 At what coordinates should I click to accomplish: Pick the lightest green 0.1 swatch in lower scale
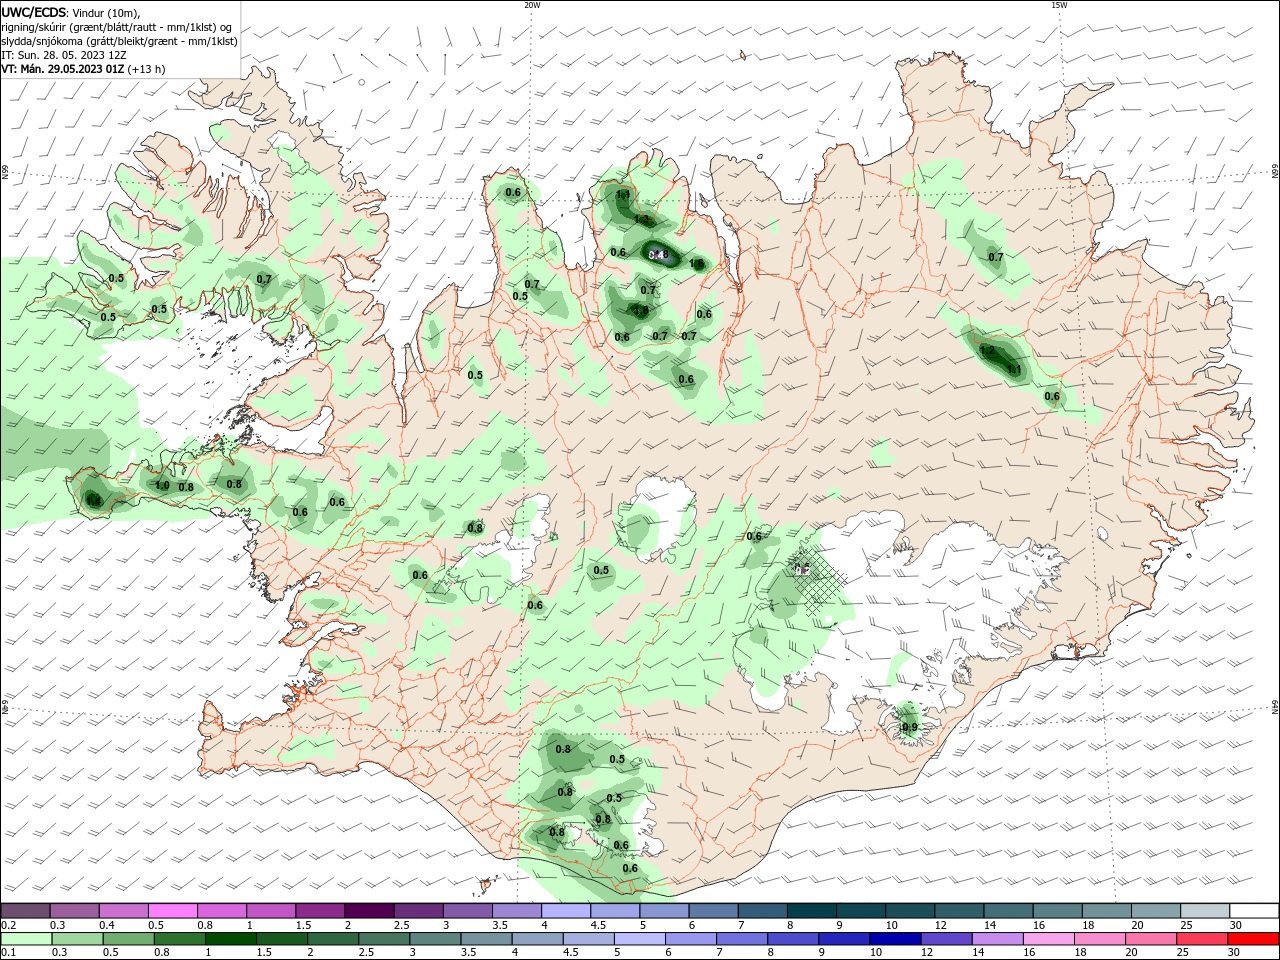tap(26, 939)
